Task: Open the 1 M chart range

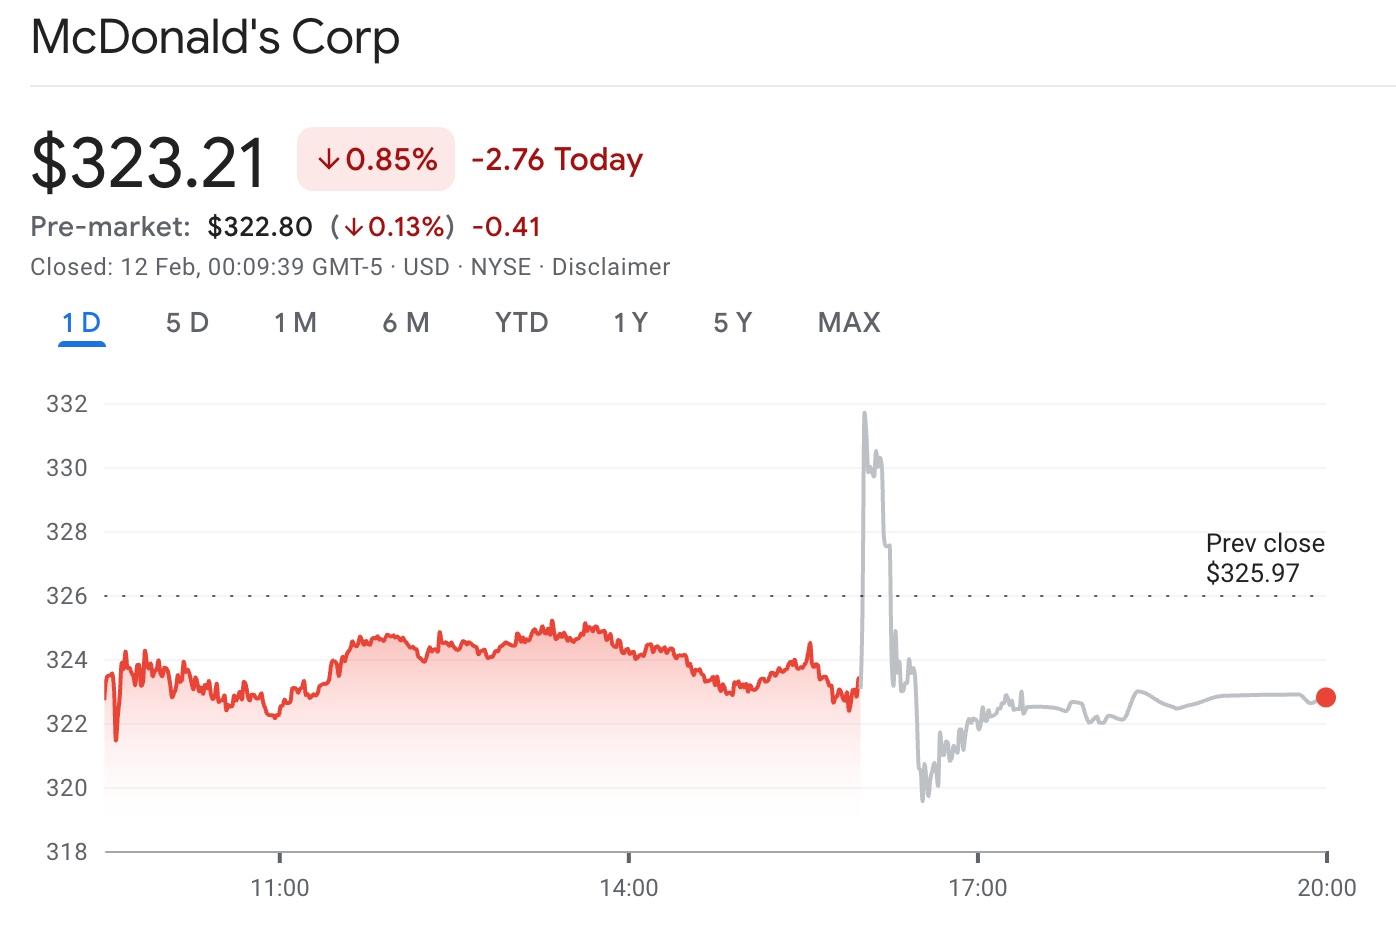Action: (x=295, y=323)
